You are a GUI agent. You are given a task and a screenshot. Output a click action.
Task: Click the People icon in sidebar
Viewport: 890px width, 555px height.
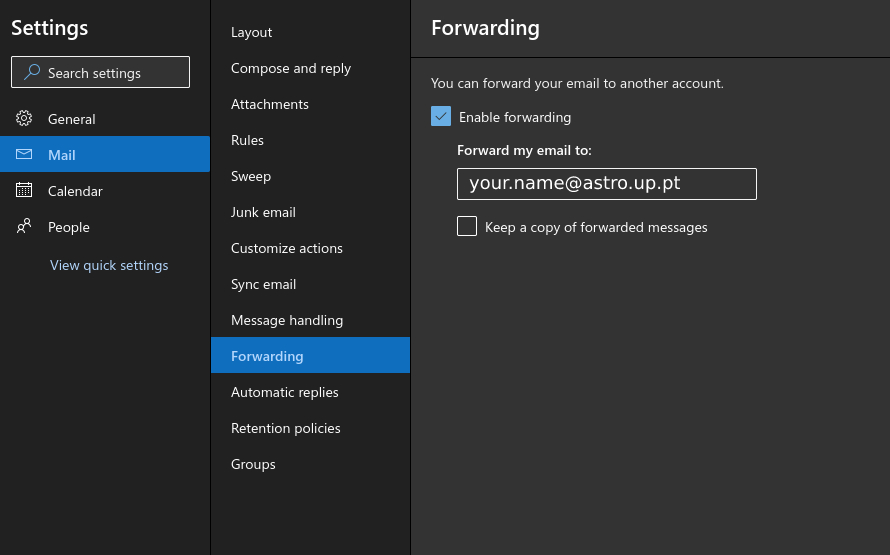tap(24, 226)
